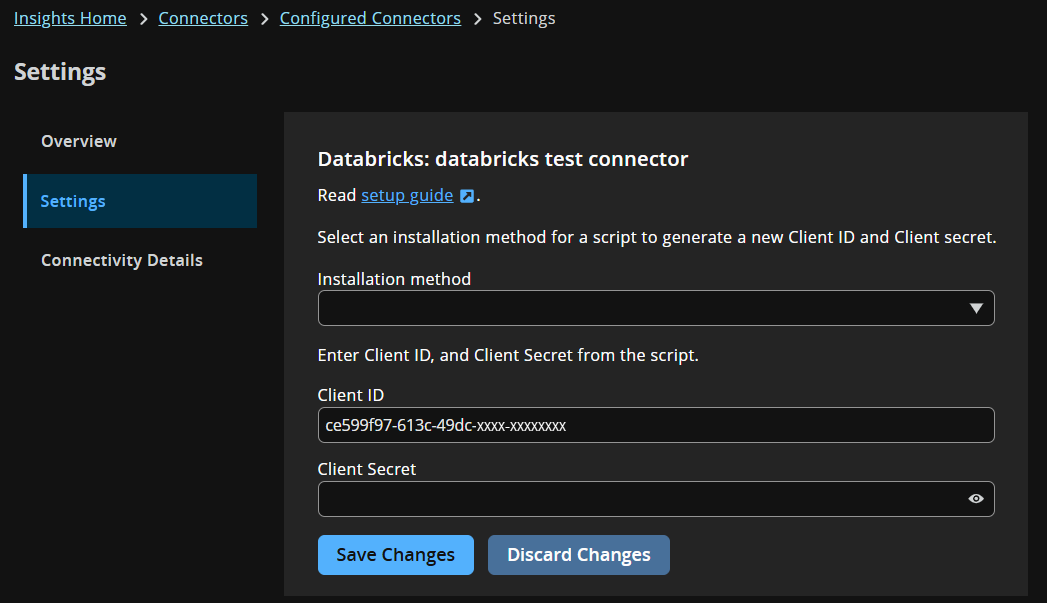
Task: Select the Settings entry in the left sidebar
Action: (x=73, y=201)
